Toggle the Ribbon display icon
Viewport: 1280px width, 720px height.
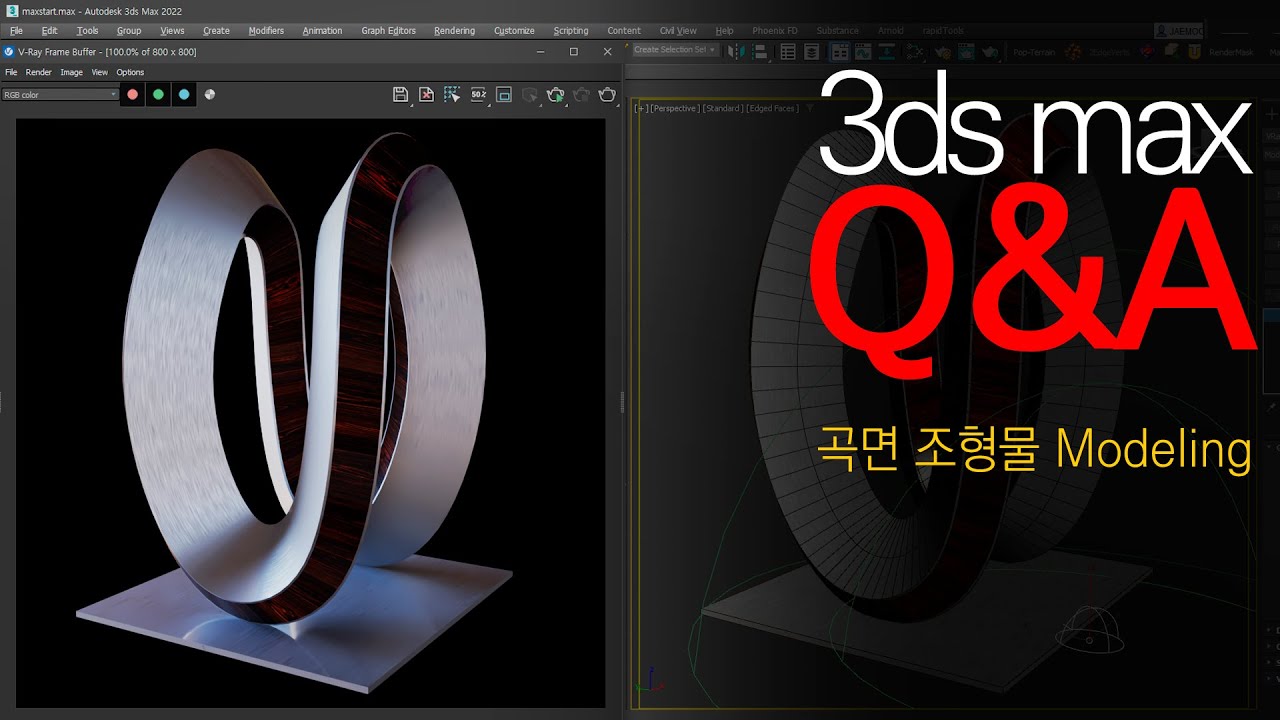click(x=840, y=50)
